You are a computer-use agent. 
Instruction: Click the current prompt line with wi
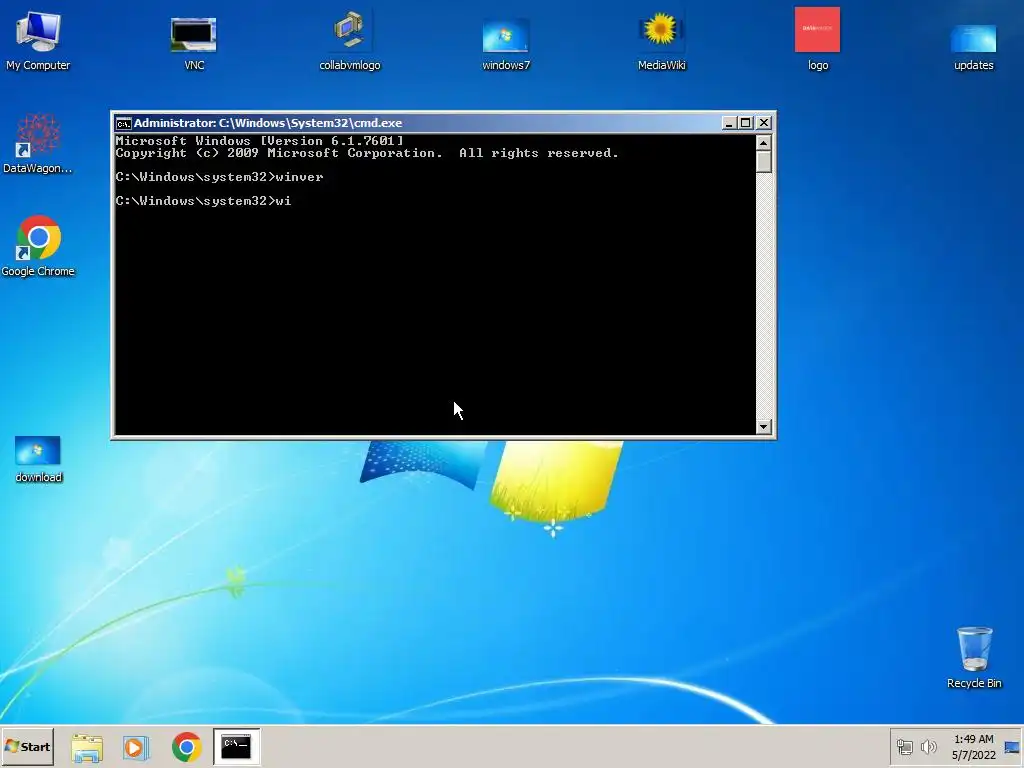pyautogui.click(x=203, y=200)
